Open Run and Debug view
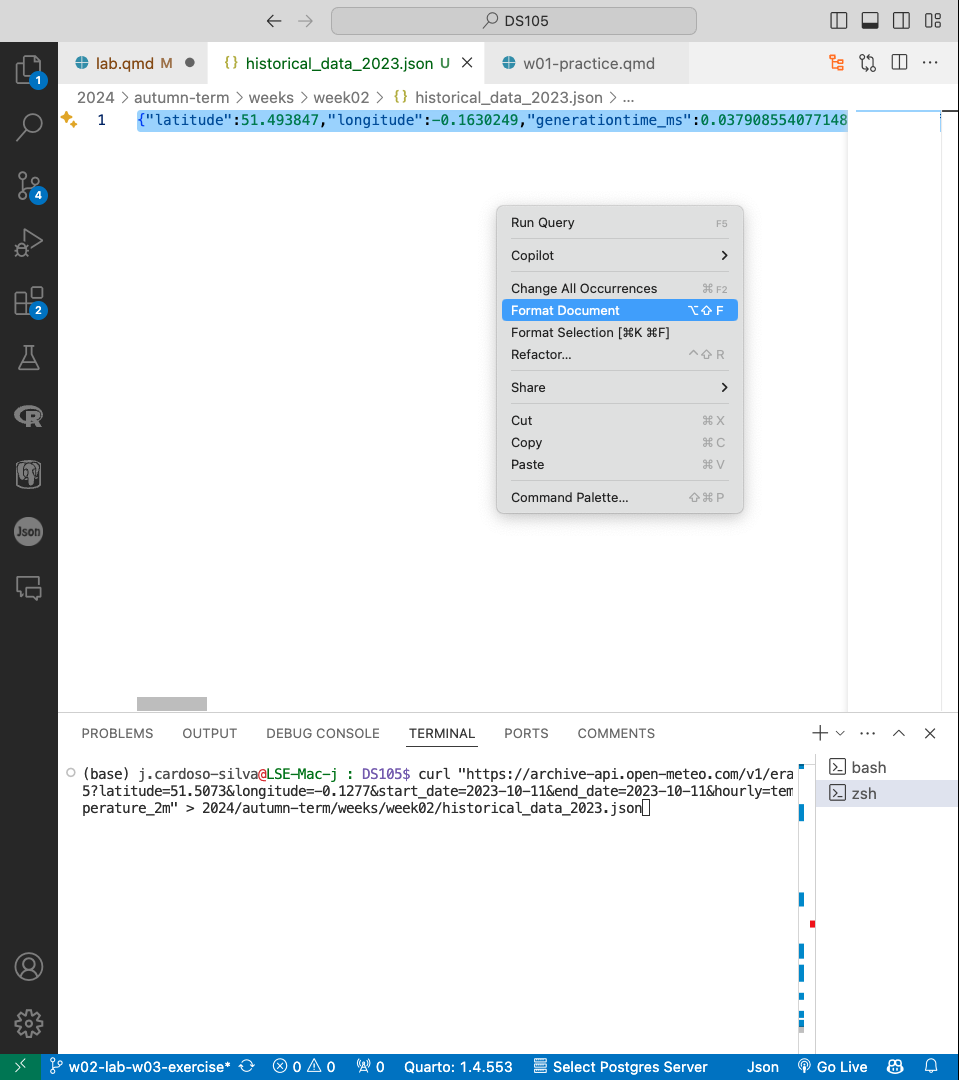Screen dimensions: 959x1080 (29, 243)
